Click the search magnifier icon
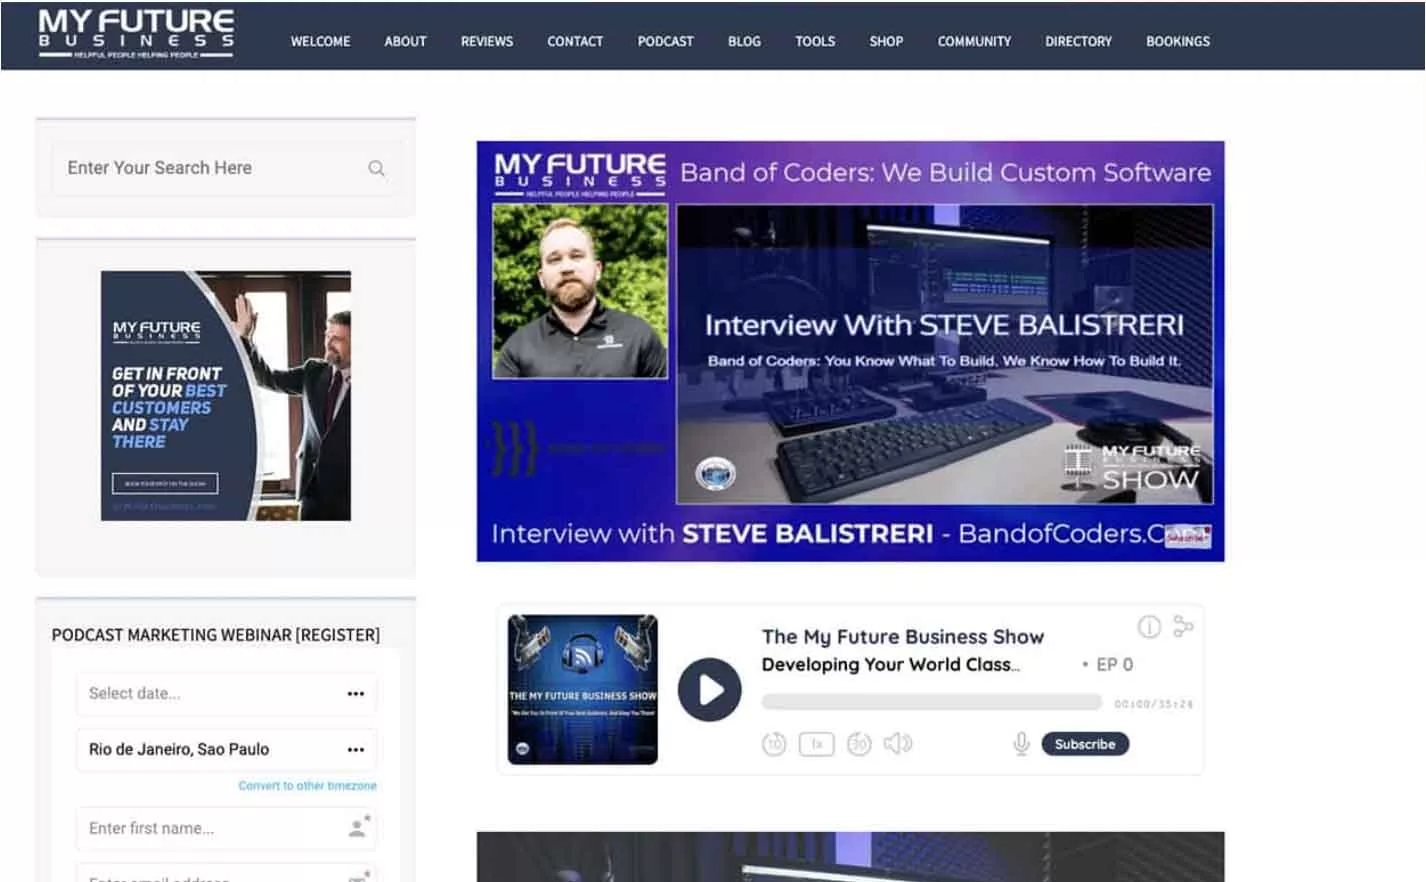Screen dimensions: 1426x882 pos(376,168)
